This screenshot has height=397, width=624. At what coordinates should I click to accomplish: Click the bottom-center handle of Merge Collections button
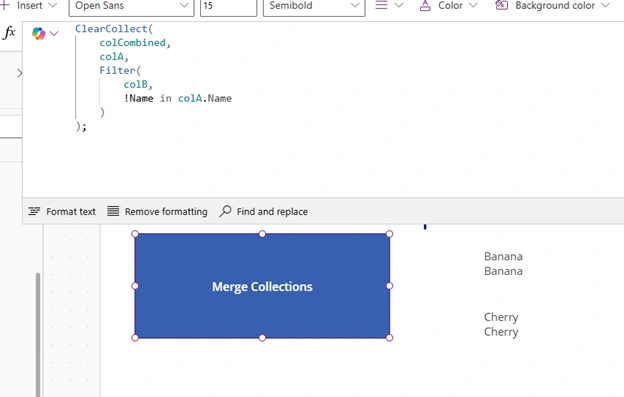(262, 338)
